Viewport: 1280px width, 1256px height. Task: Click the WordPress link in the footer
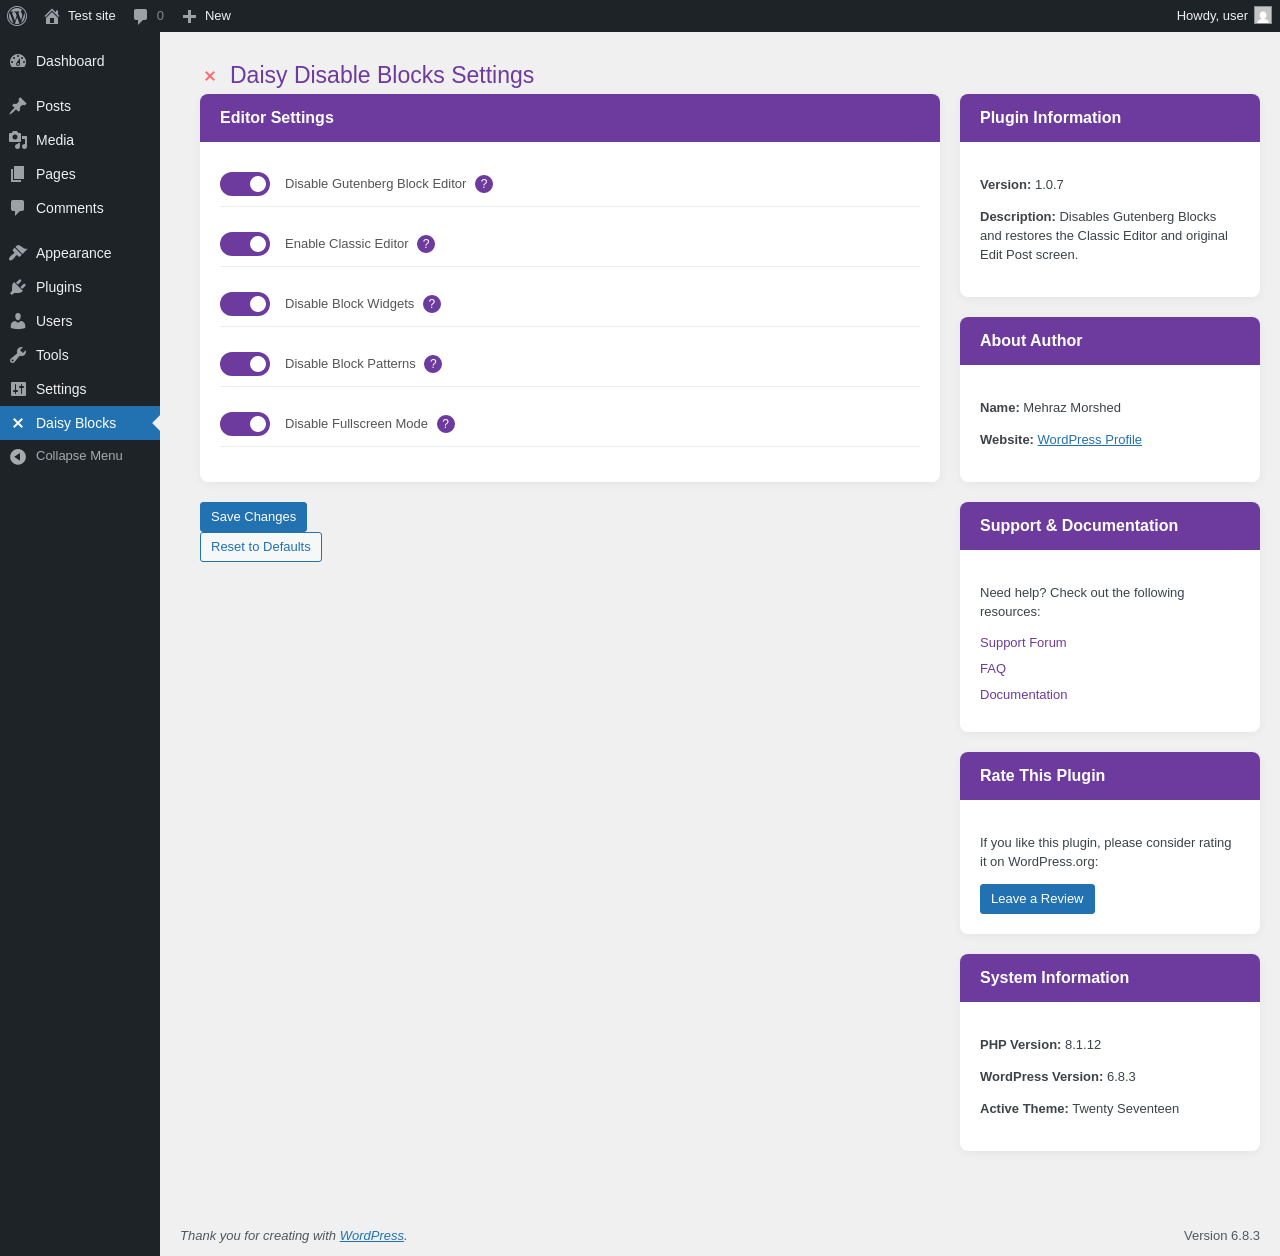click(x=372, y=1236)
